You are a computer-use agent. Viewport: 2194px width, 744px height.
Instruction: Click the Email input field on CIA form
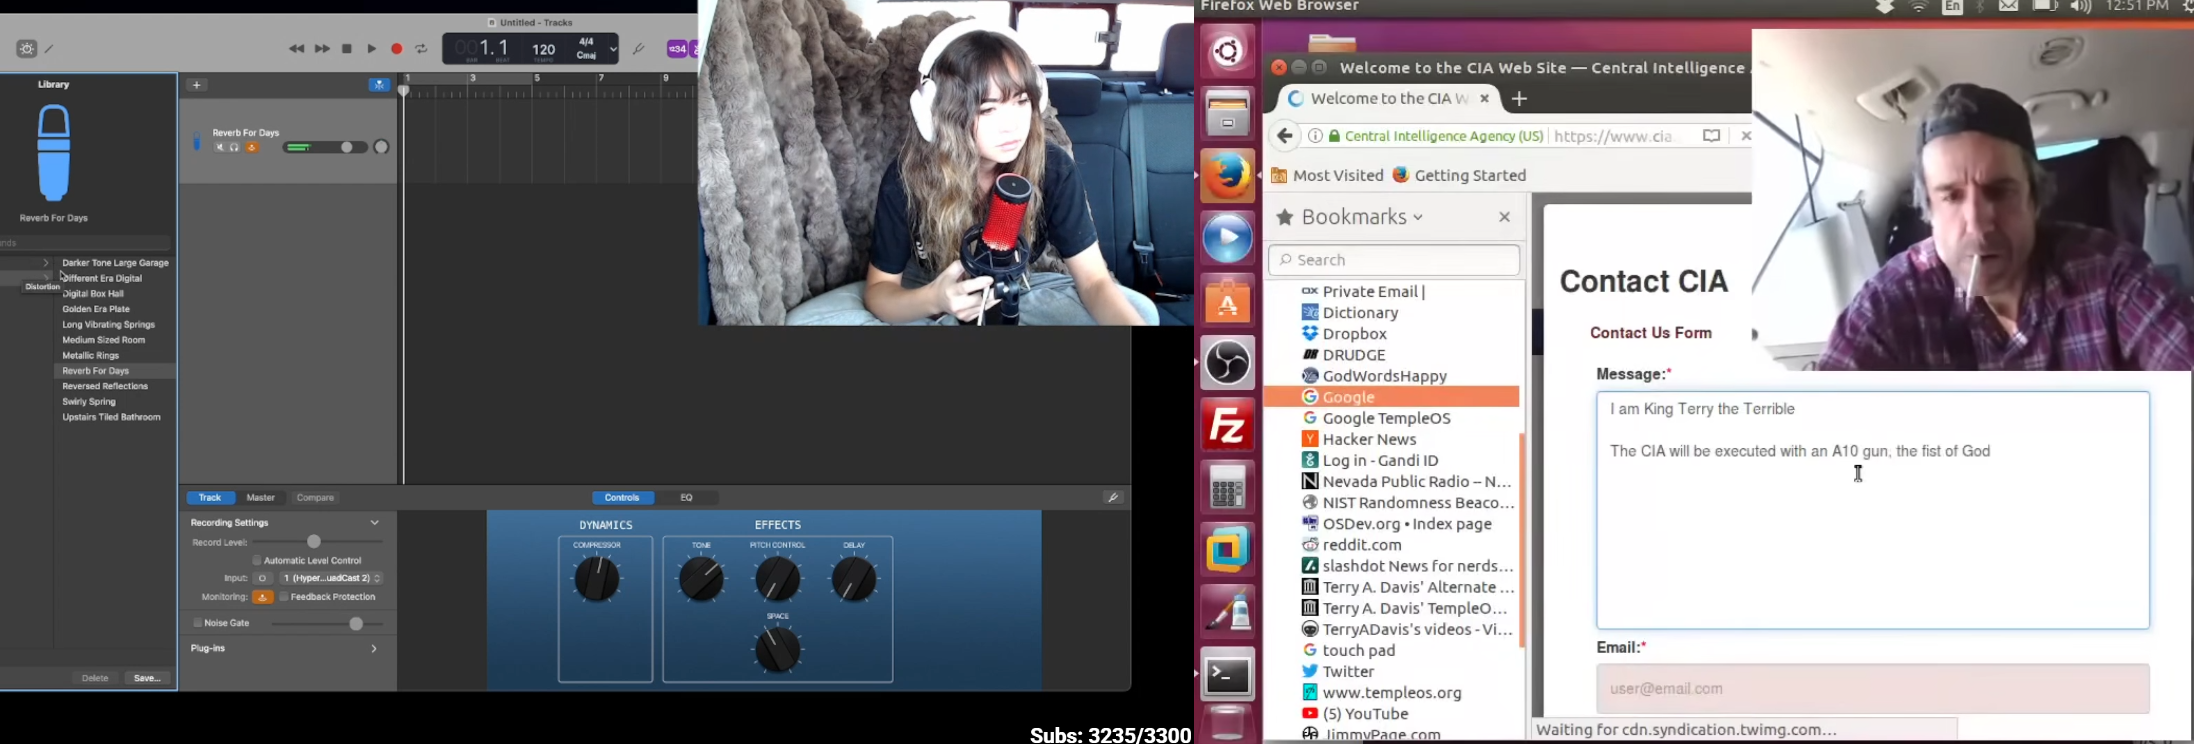pyautogui.click(x=1872, y=689)
